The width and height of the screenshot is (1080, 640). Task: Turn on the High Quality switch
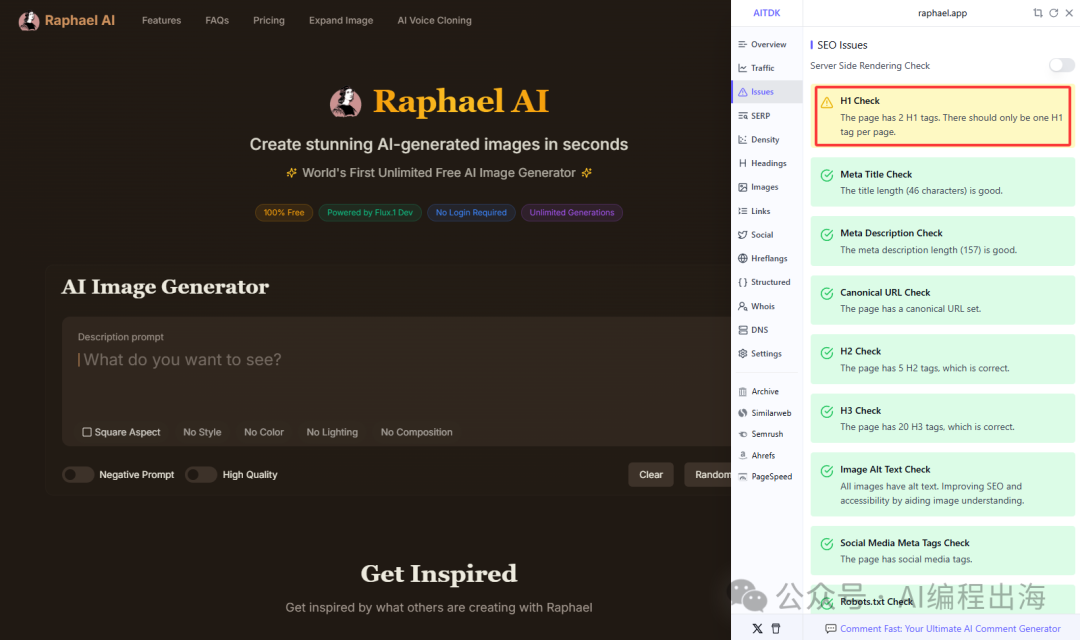tap(201, 475)
